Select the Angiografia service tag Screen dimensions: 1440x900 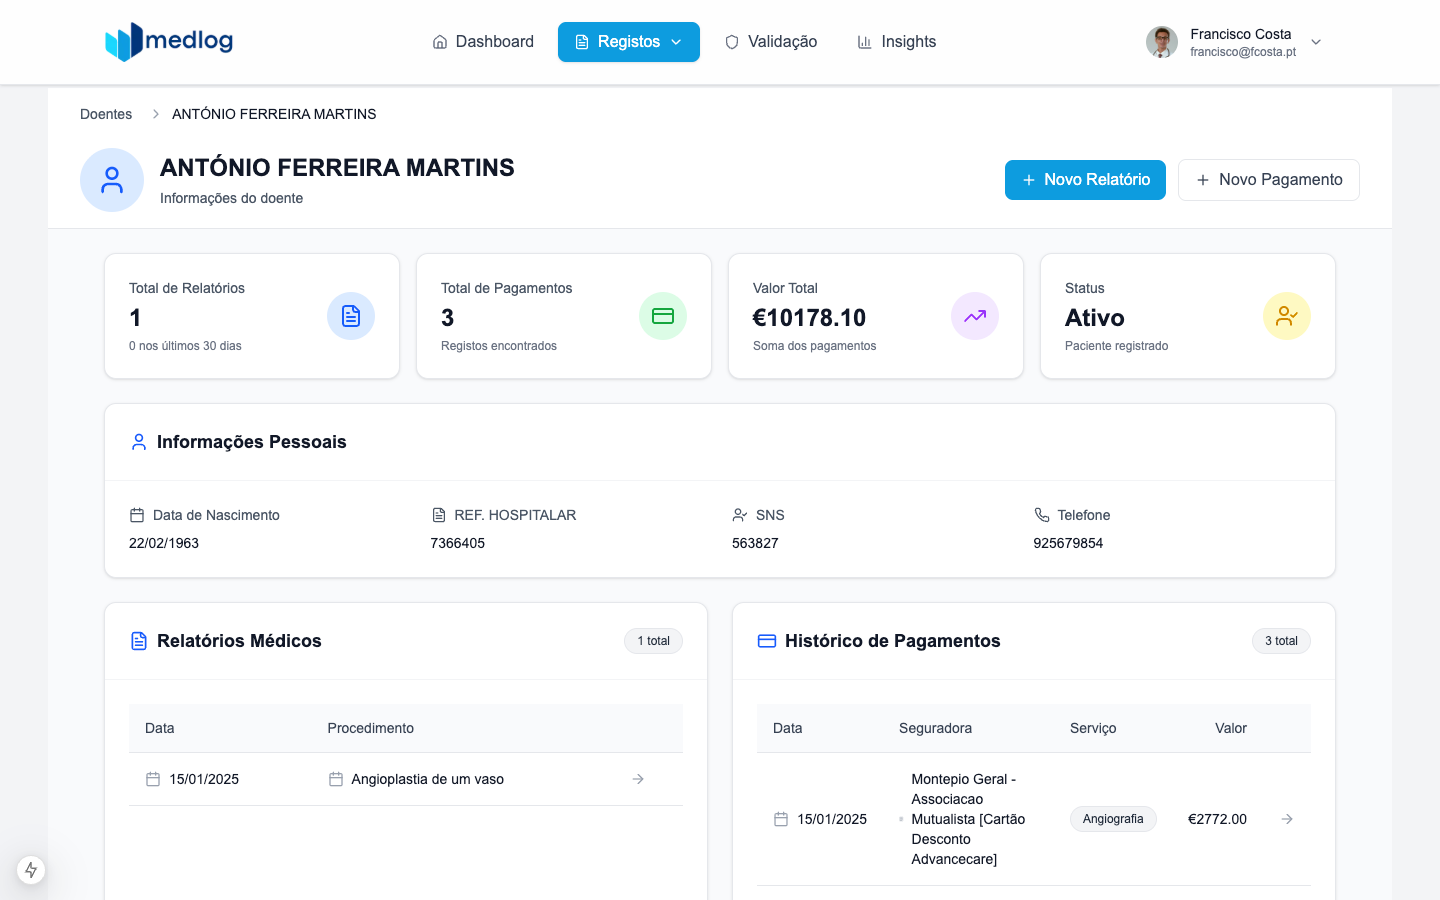coord(1113,819)
